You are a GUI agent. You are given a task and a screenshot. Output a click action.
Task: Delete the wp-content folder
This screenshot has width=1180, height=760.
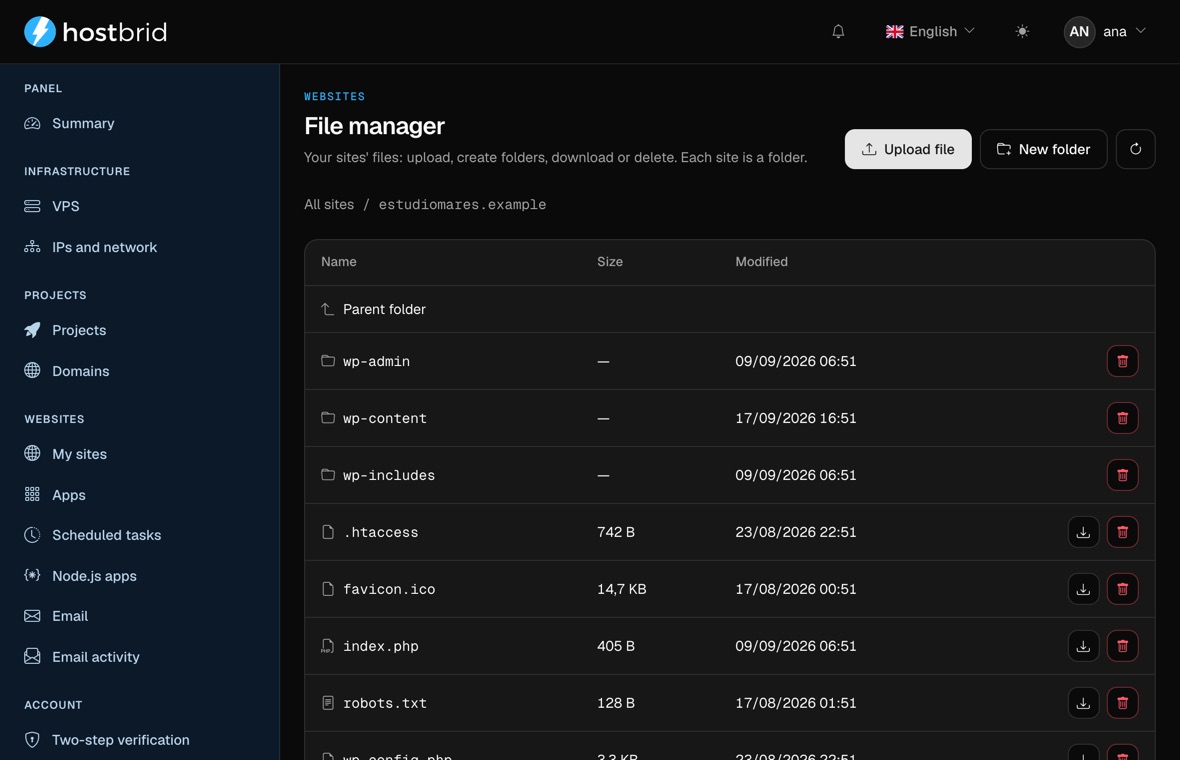[x=1122, y=418]
